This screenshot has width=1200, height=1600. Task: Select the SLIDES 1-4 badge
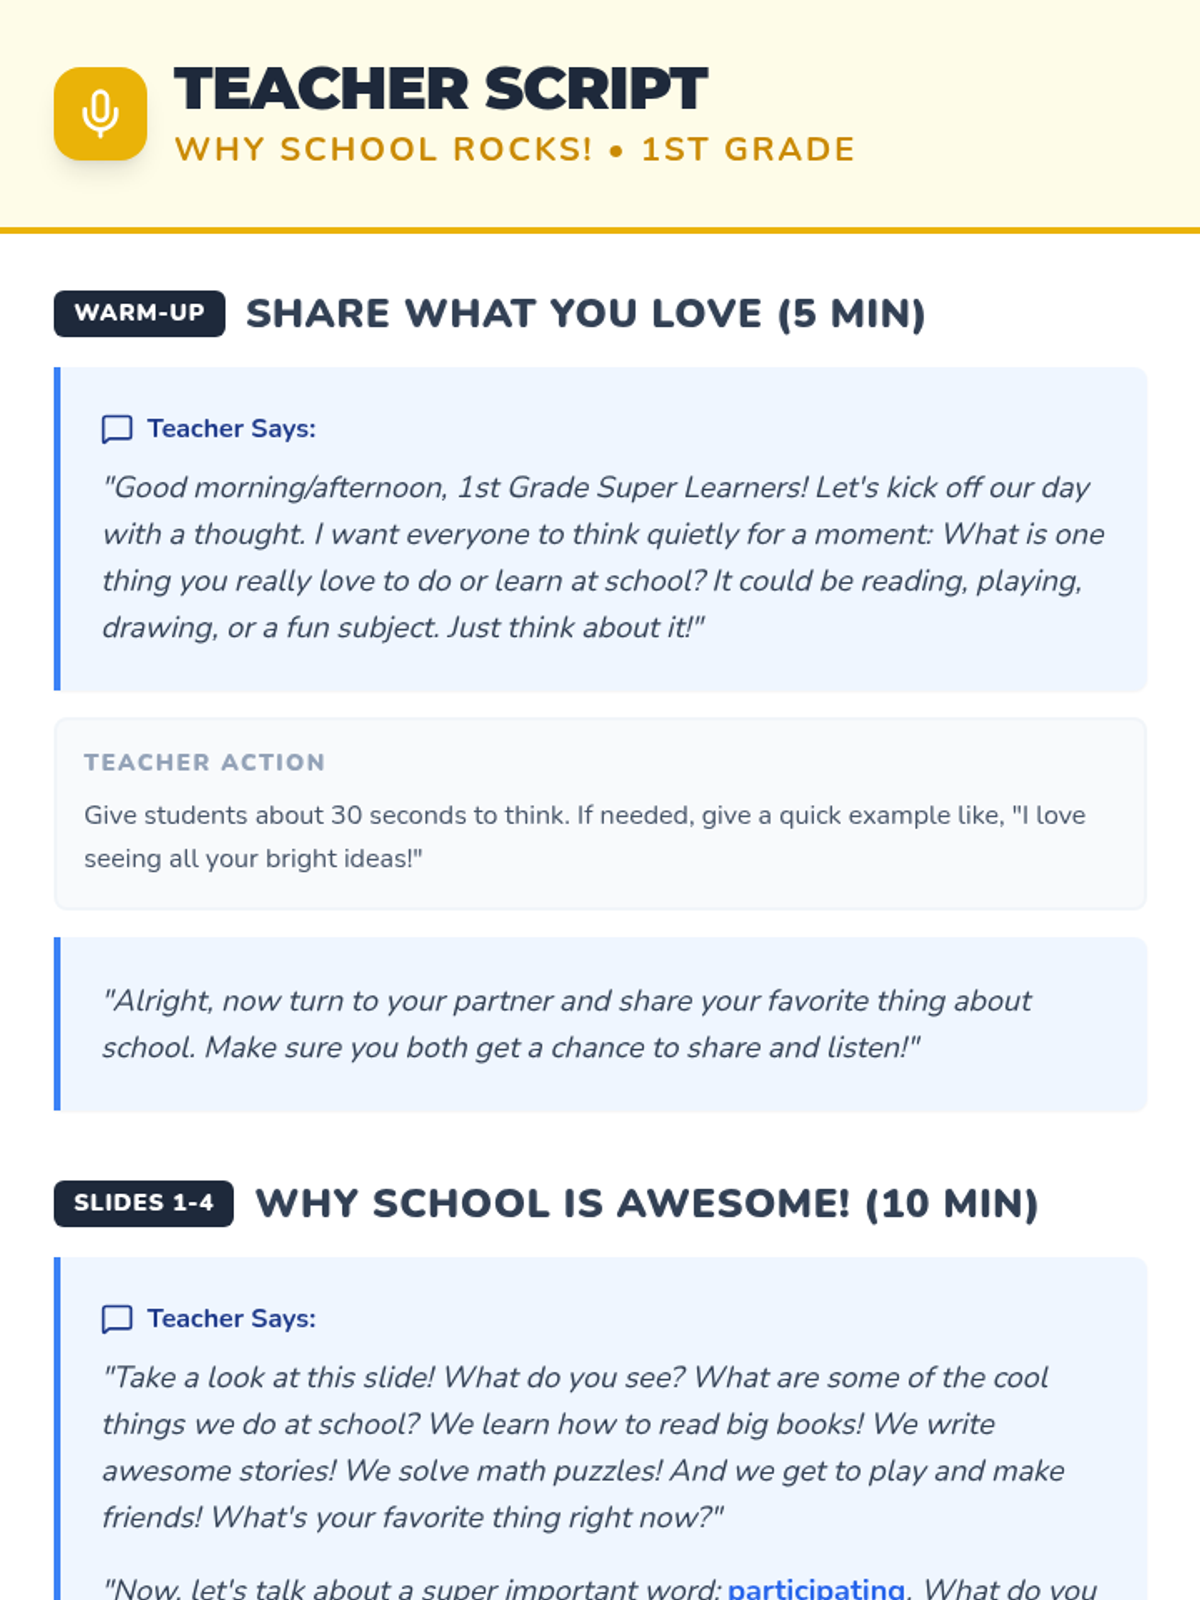click(144, 1203)
